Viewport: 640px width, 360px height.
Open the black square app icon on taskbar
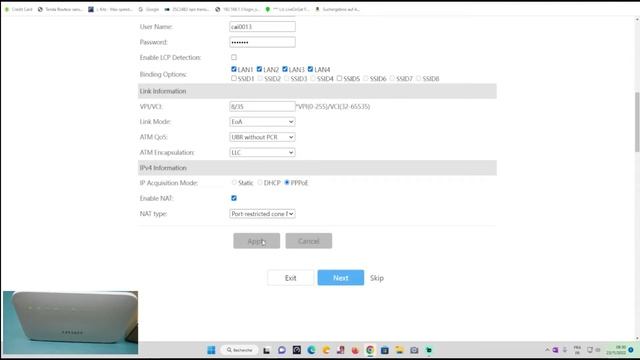297,350
